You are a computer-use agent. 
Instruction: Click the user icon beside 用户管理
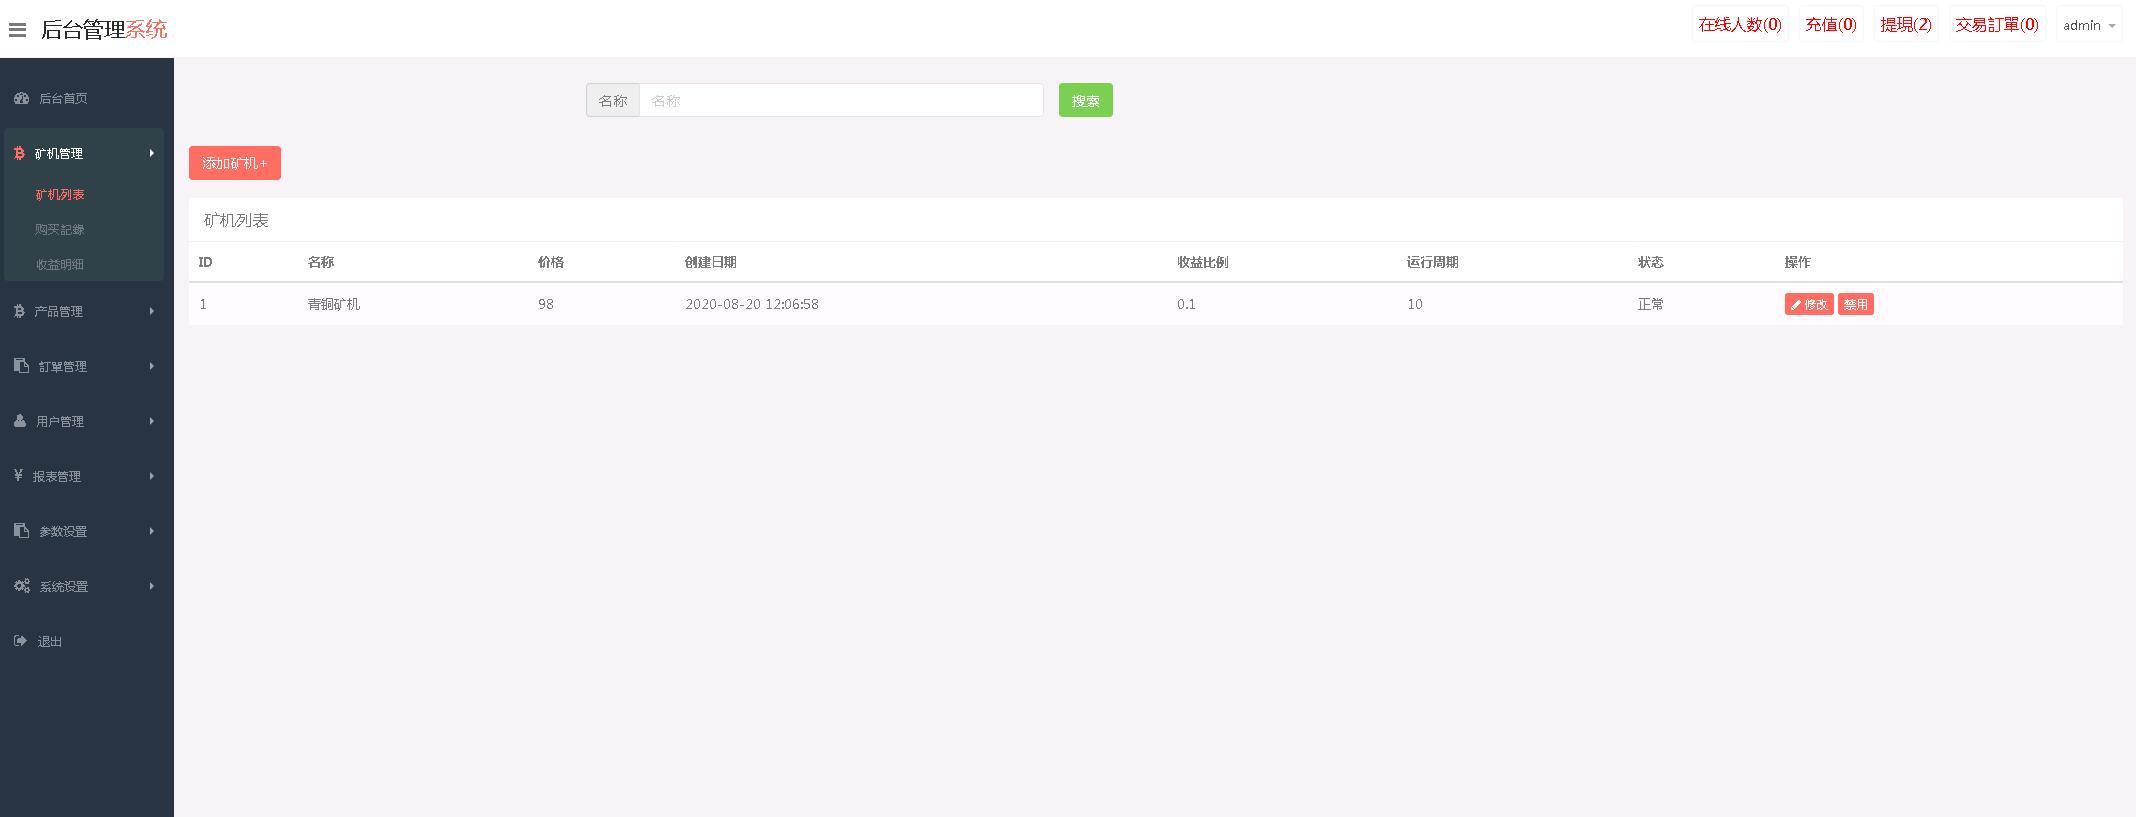tap(20, 421)
